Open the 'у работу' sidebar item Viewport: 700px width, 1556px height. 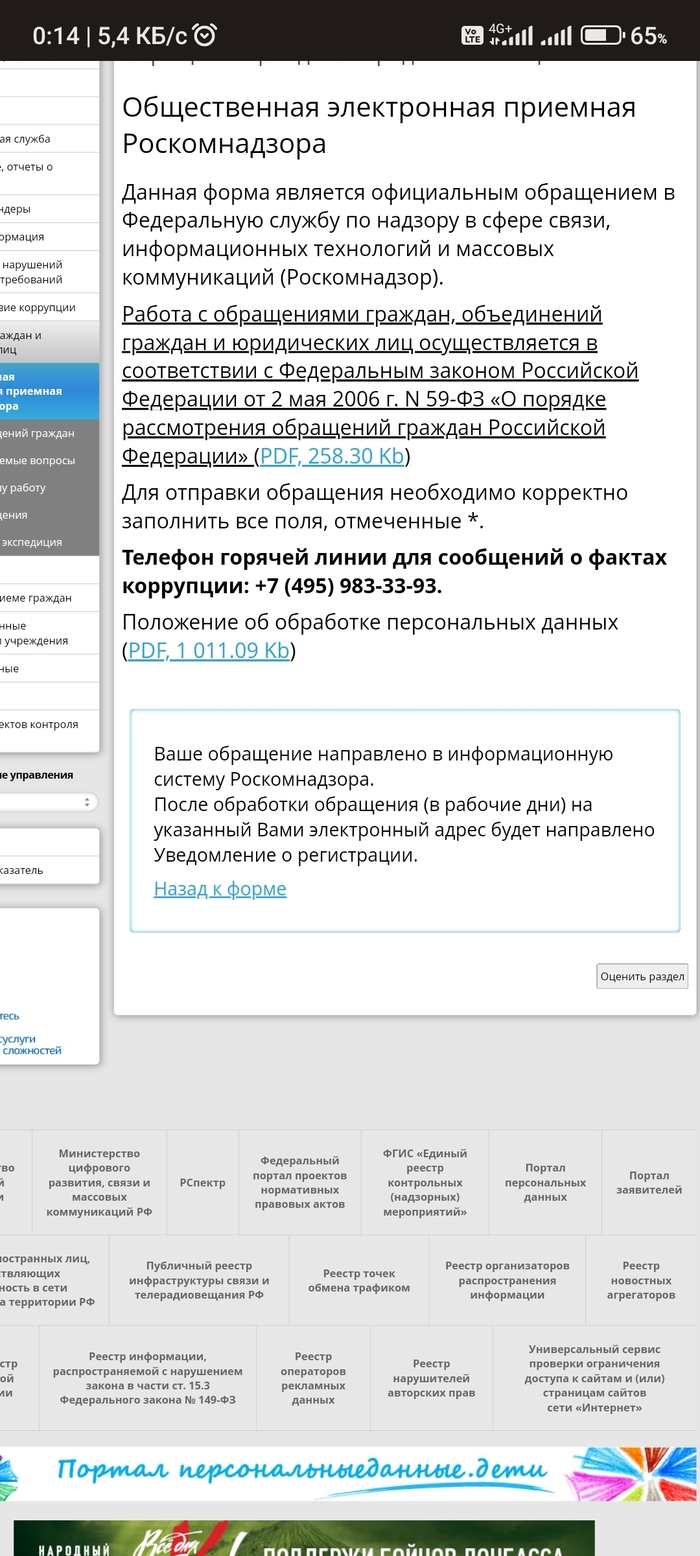(49, 488)
